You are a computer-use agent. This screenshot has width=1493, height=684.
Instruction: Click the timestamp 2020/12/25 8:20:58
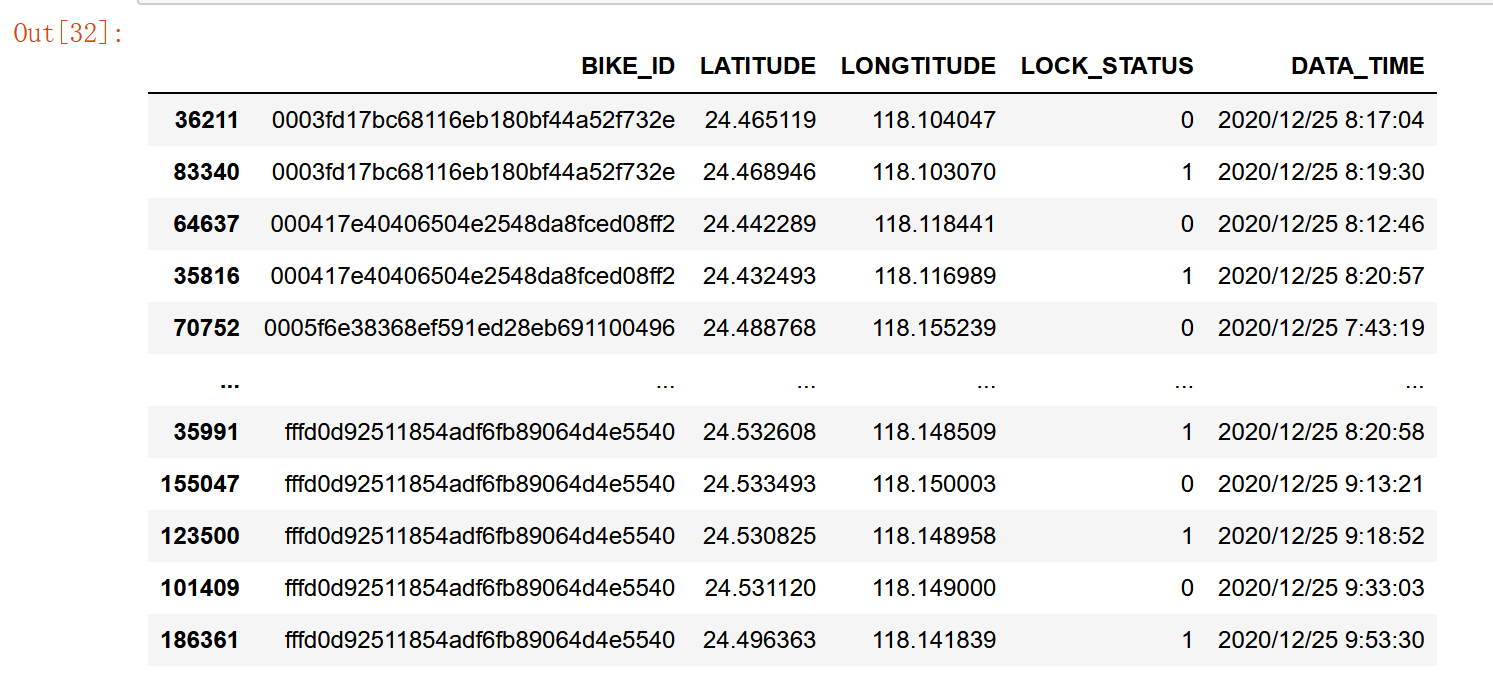pyautogui.click(x=1321, y=432)
